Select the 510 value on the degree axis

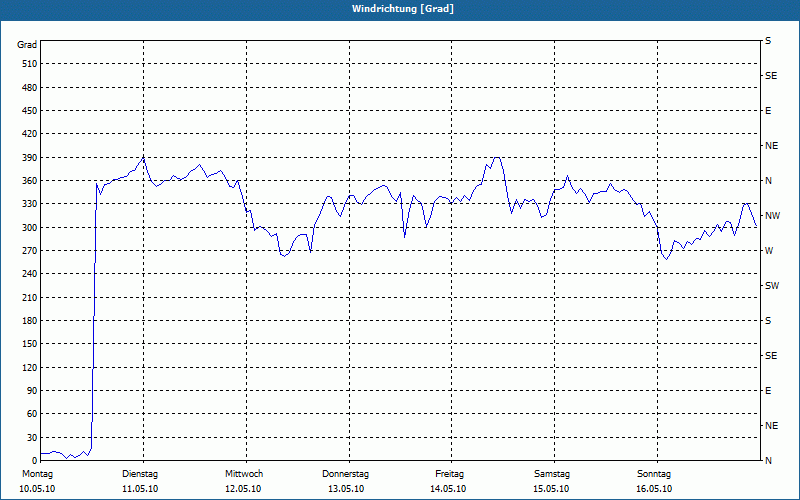30,64
